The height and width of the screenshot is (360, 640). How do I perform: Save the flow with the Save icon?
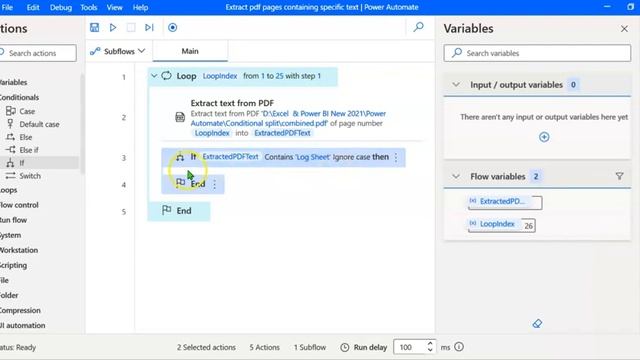click(94, 27)
